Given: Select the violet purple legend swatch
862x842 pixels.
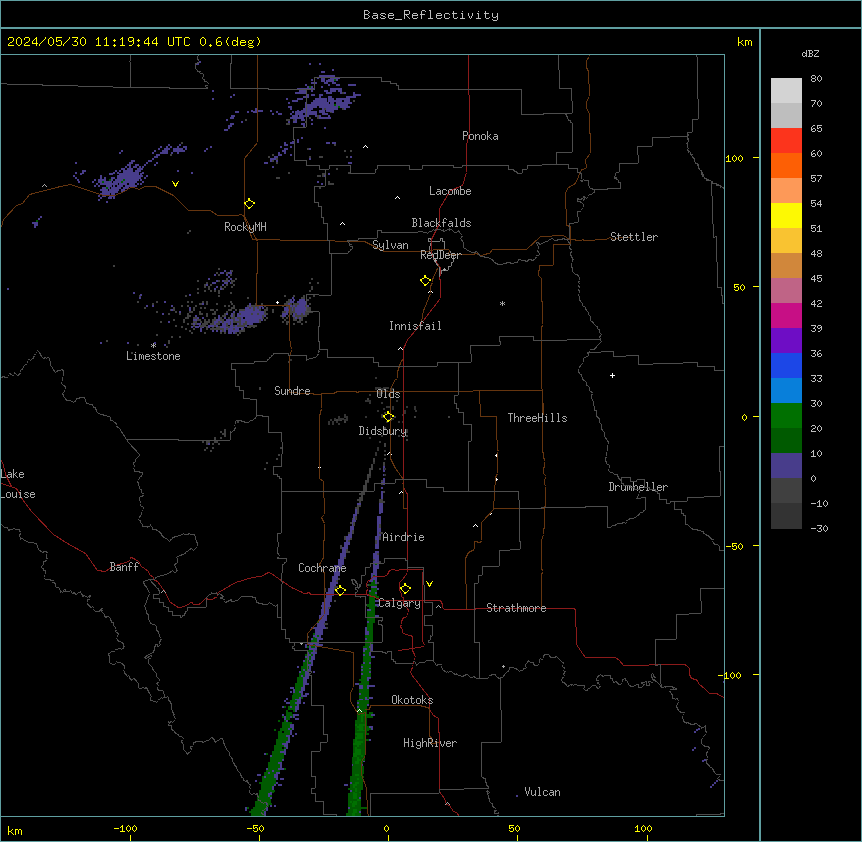Looking at the screenshot, I should point(786,341).
